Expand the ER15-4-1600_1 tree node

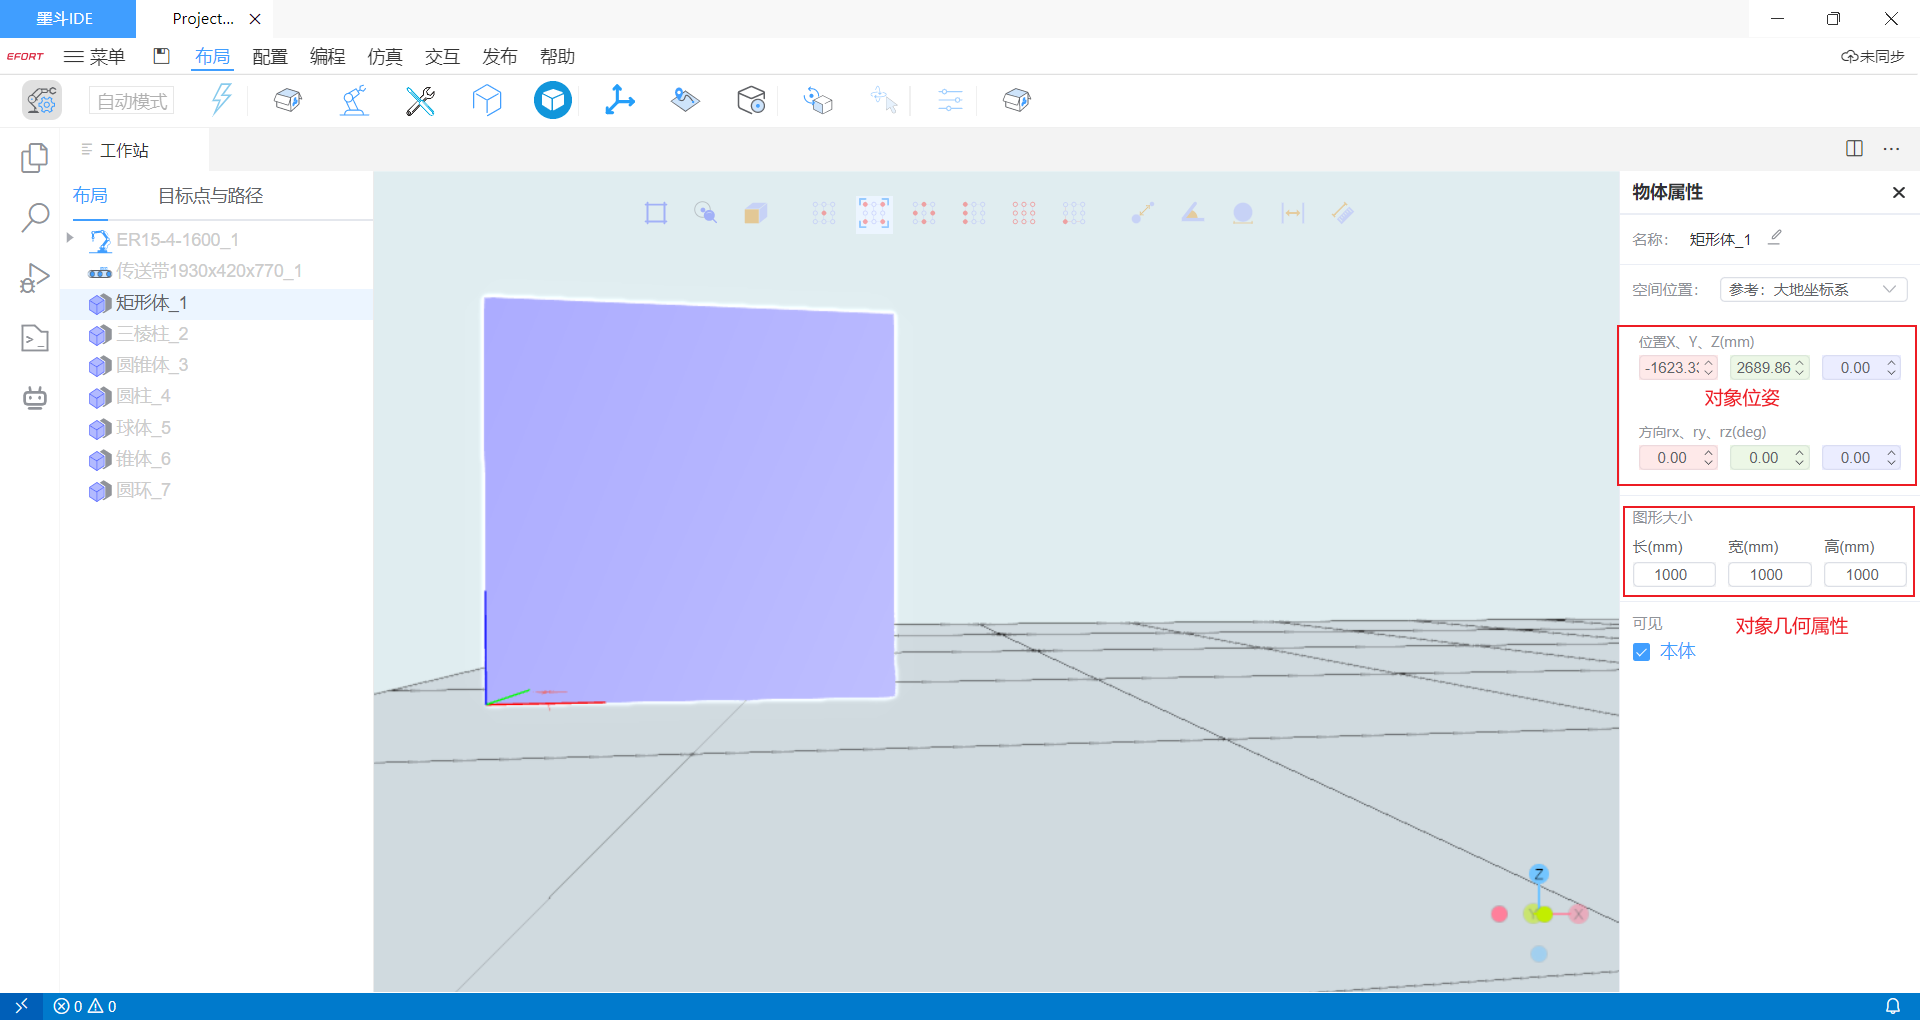(70, 238)
